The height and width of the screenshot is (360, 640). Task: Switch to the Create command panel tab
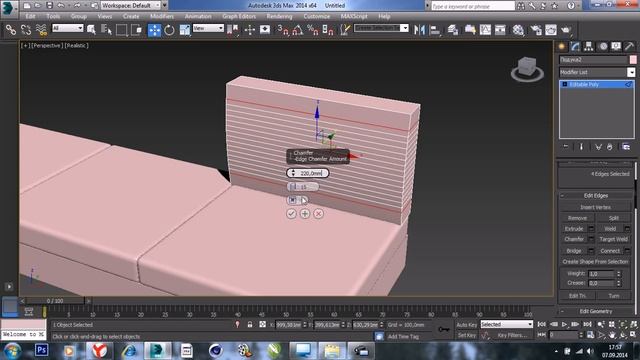tap(562, 47)
